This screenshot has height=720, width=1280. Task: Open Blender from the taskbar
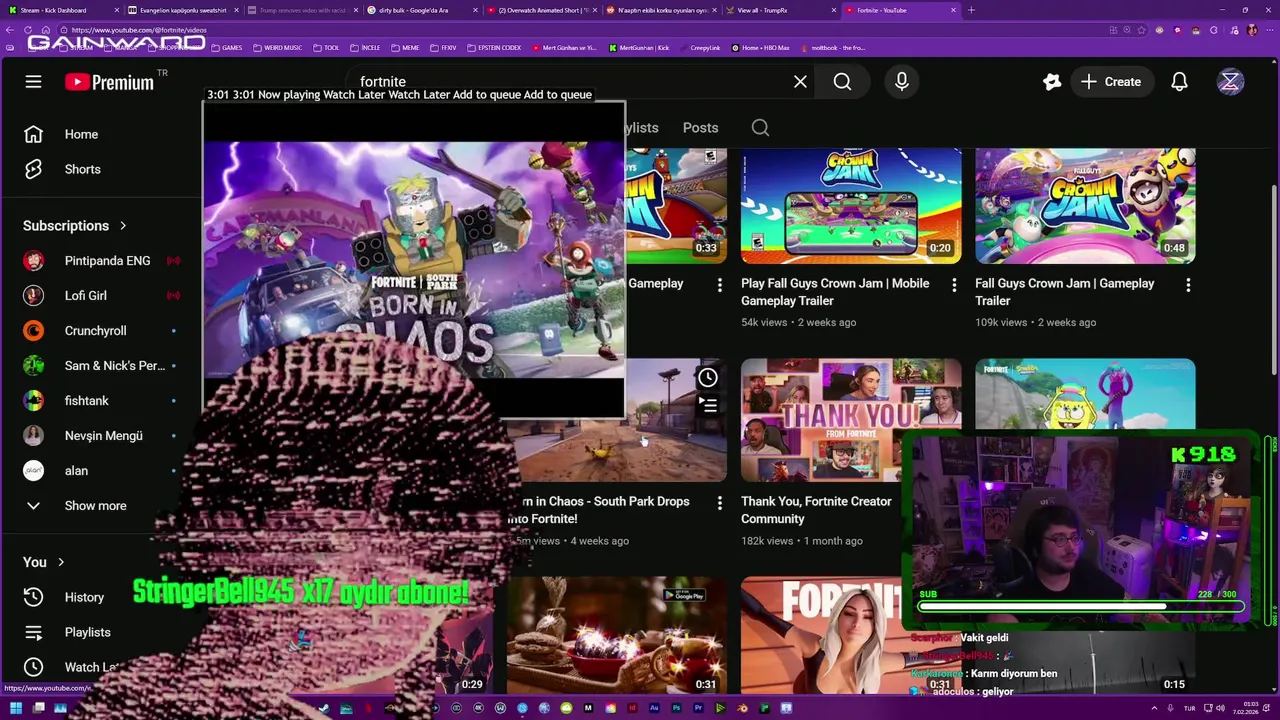[743, 708]
